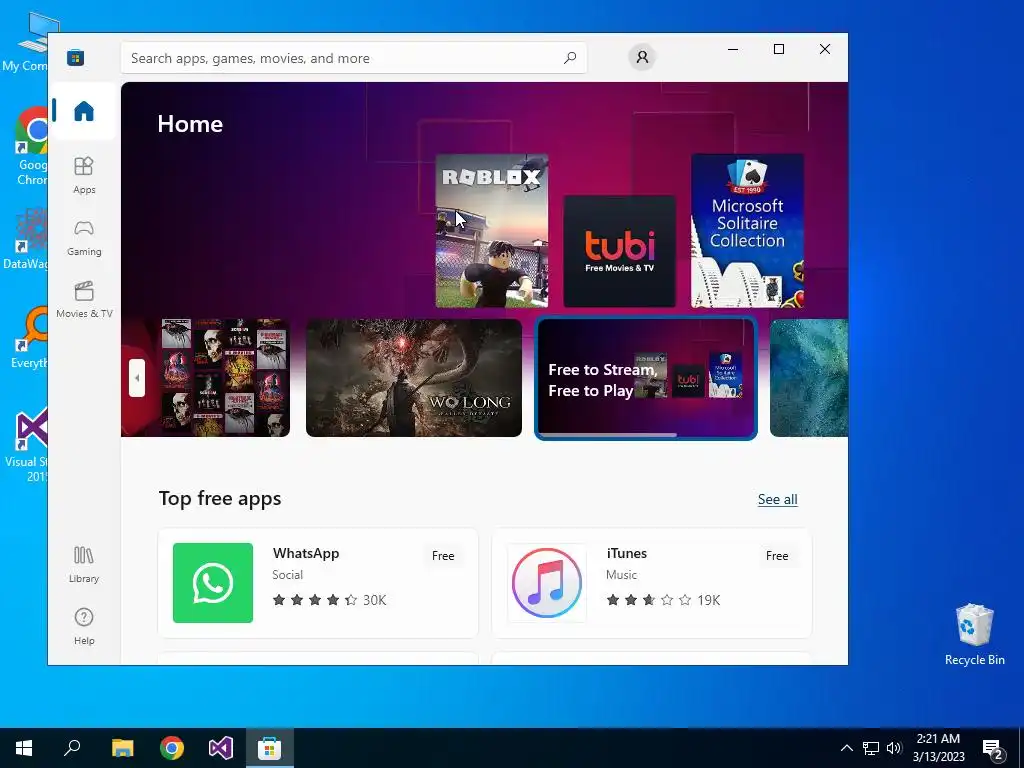
Task: Click the Microsoft Store logo icon
Action: [x=76, y=58]
